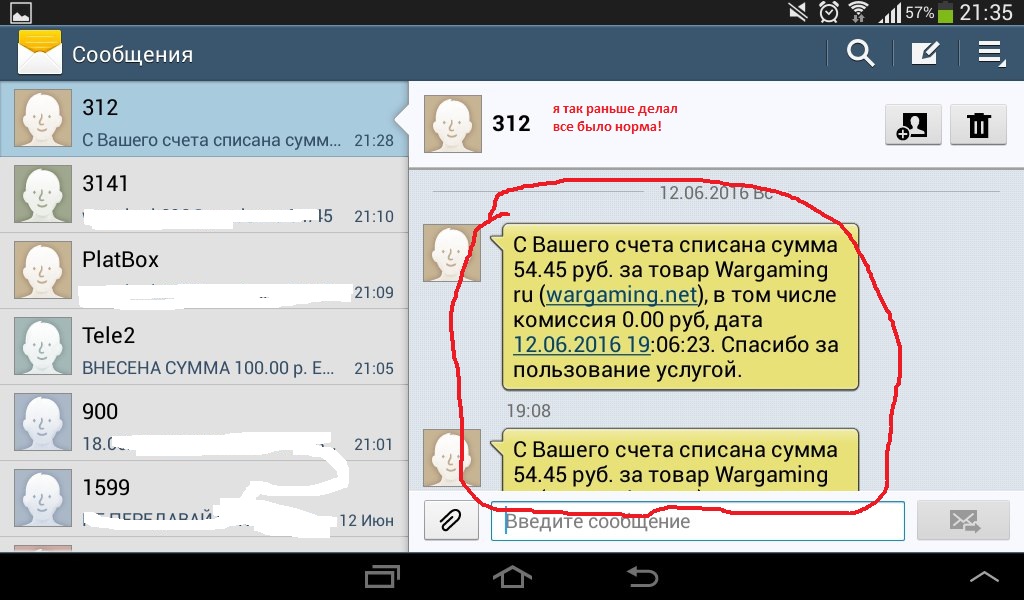This screenshot has height=600, width=1024.
Task: Open the 1599 conversation
Action: [204, 499]
